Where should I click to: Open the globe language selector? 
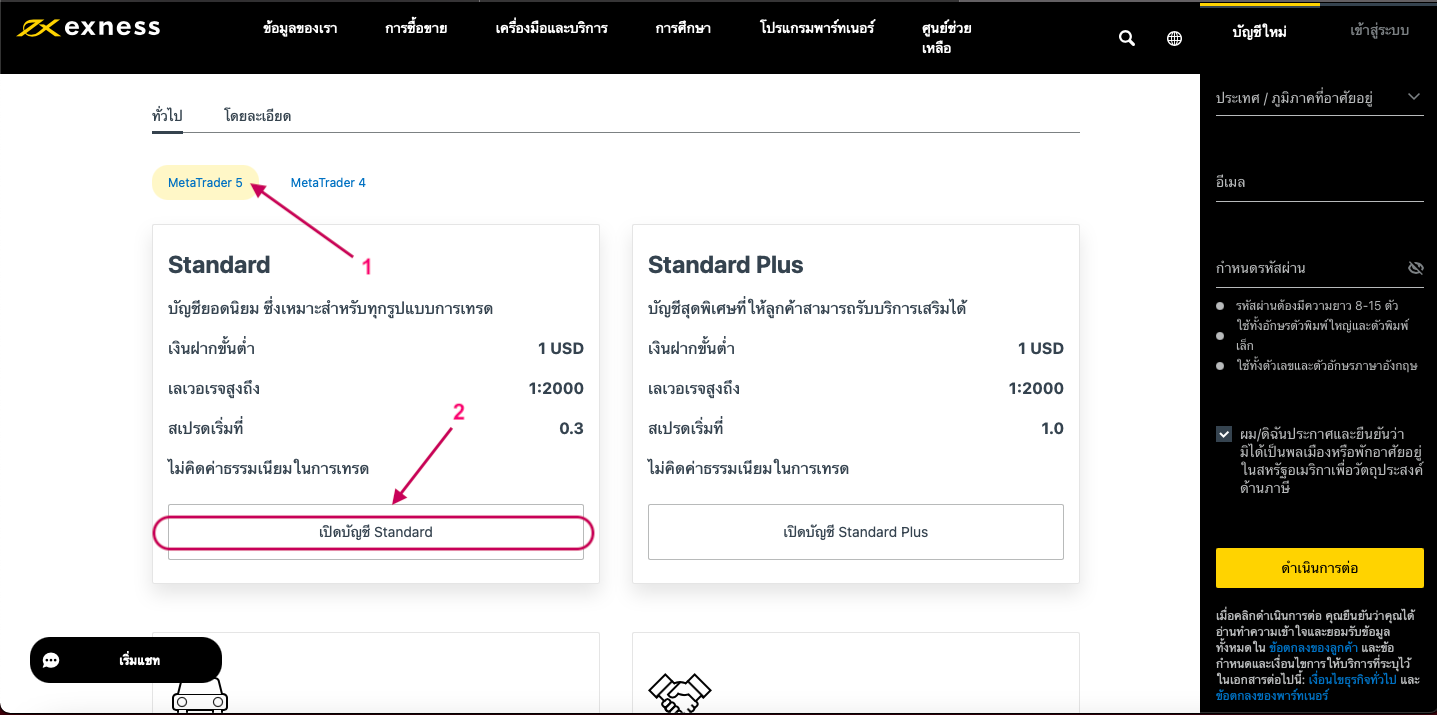tap(1175, 38)
